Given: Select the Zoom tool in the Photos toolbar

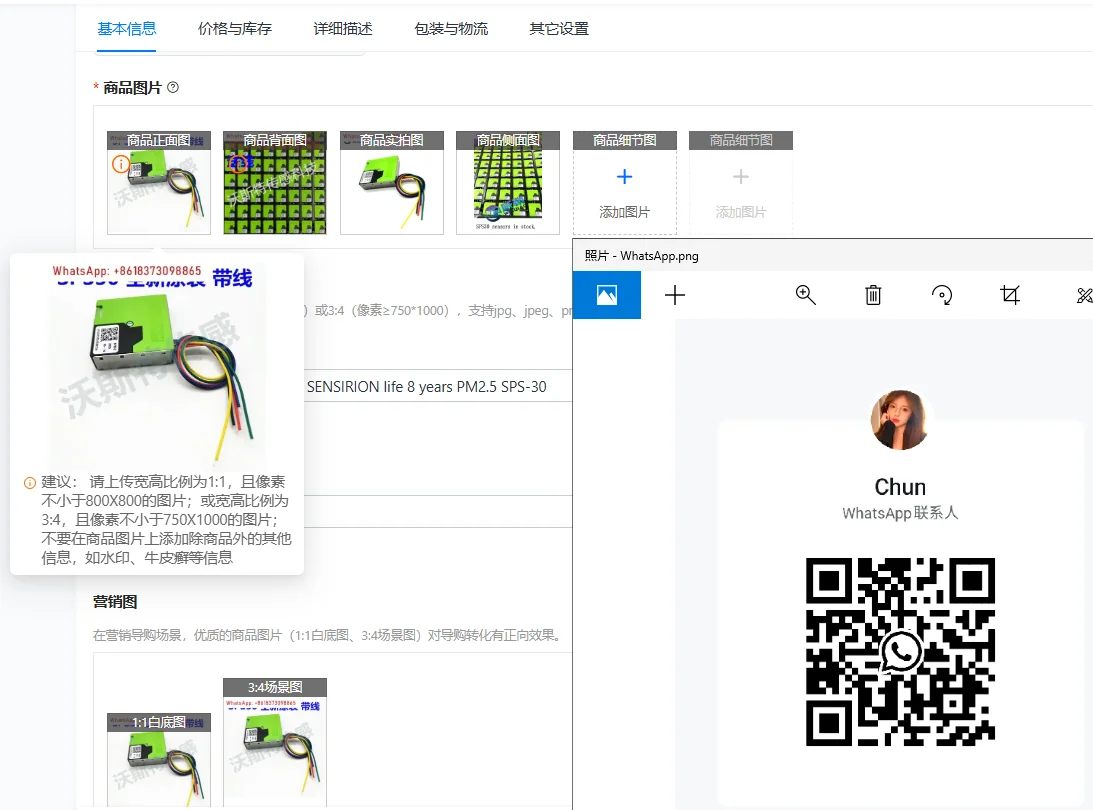Looking at the screenshot, I should (x=805, y=295).
